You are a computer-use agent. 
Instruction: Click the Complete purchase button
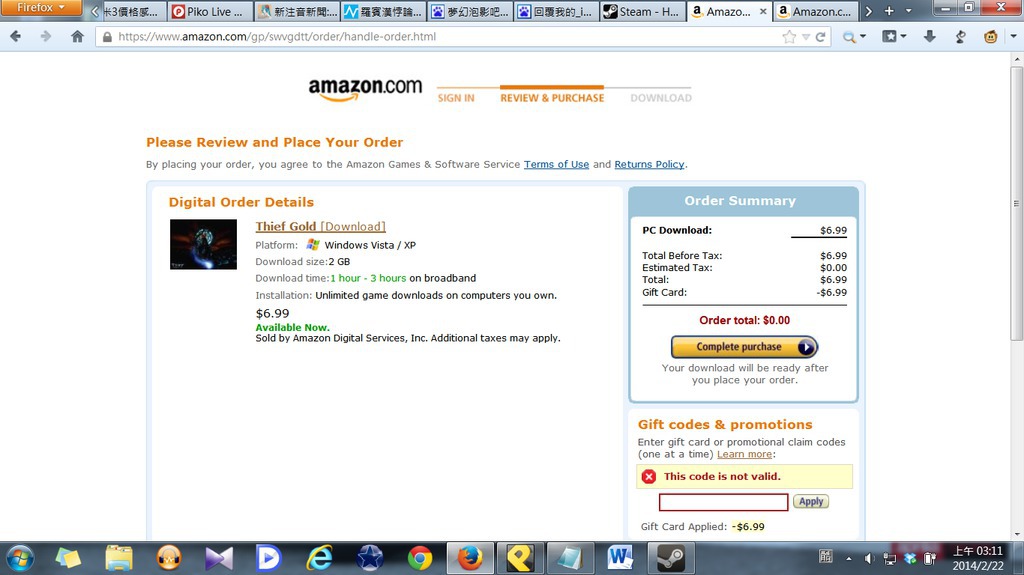(744, 347)
